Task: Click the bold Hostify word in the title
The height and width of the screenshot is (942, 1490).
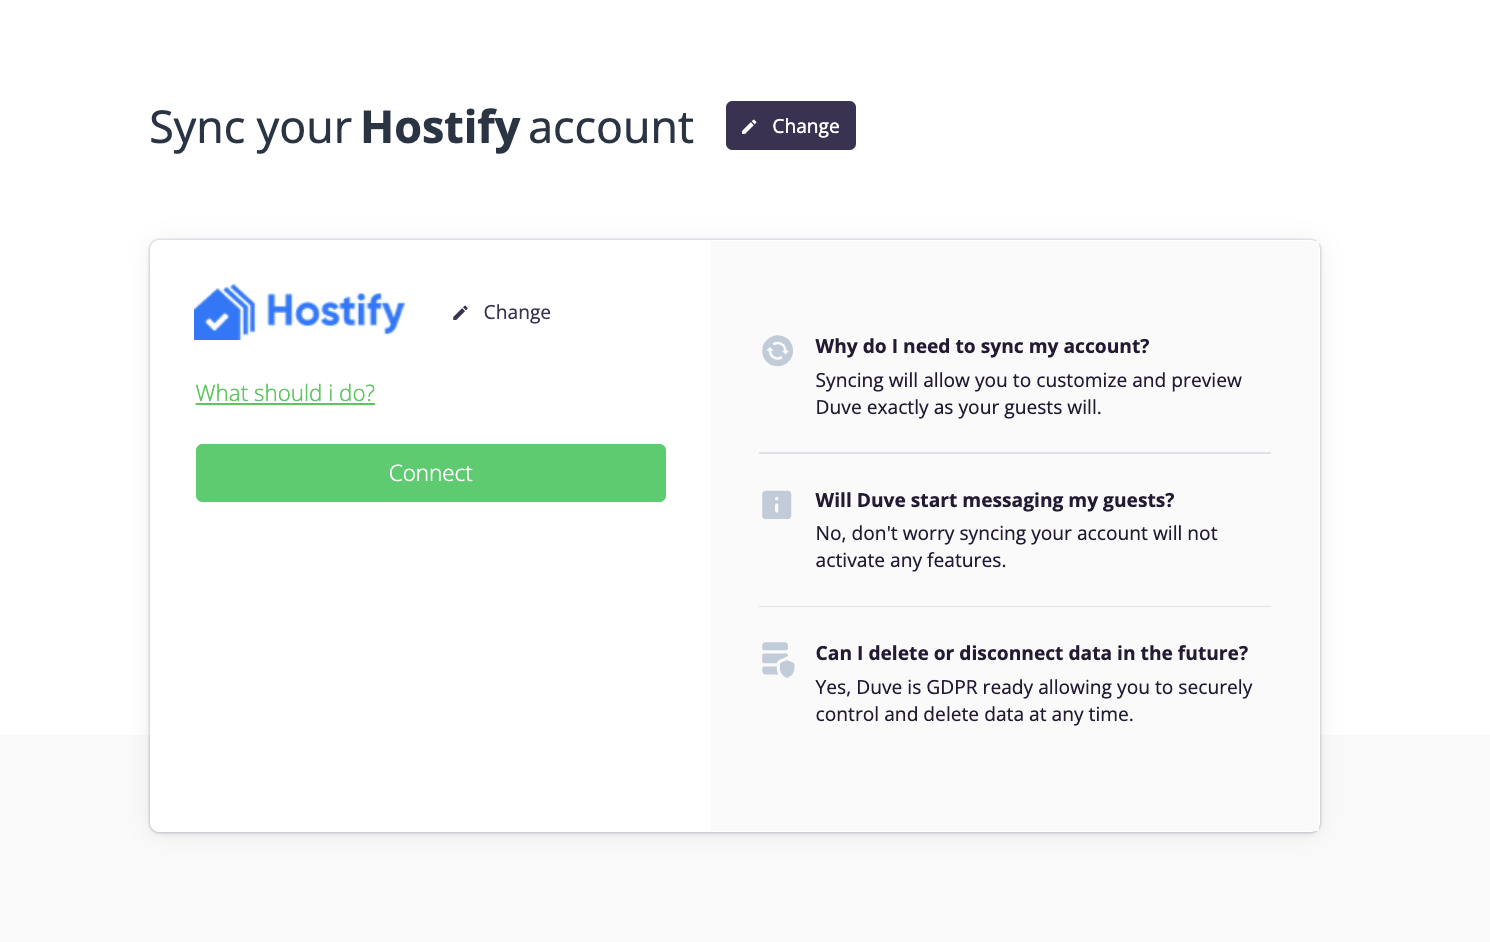Action: (440, 128)
